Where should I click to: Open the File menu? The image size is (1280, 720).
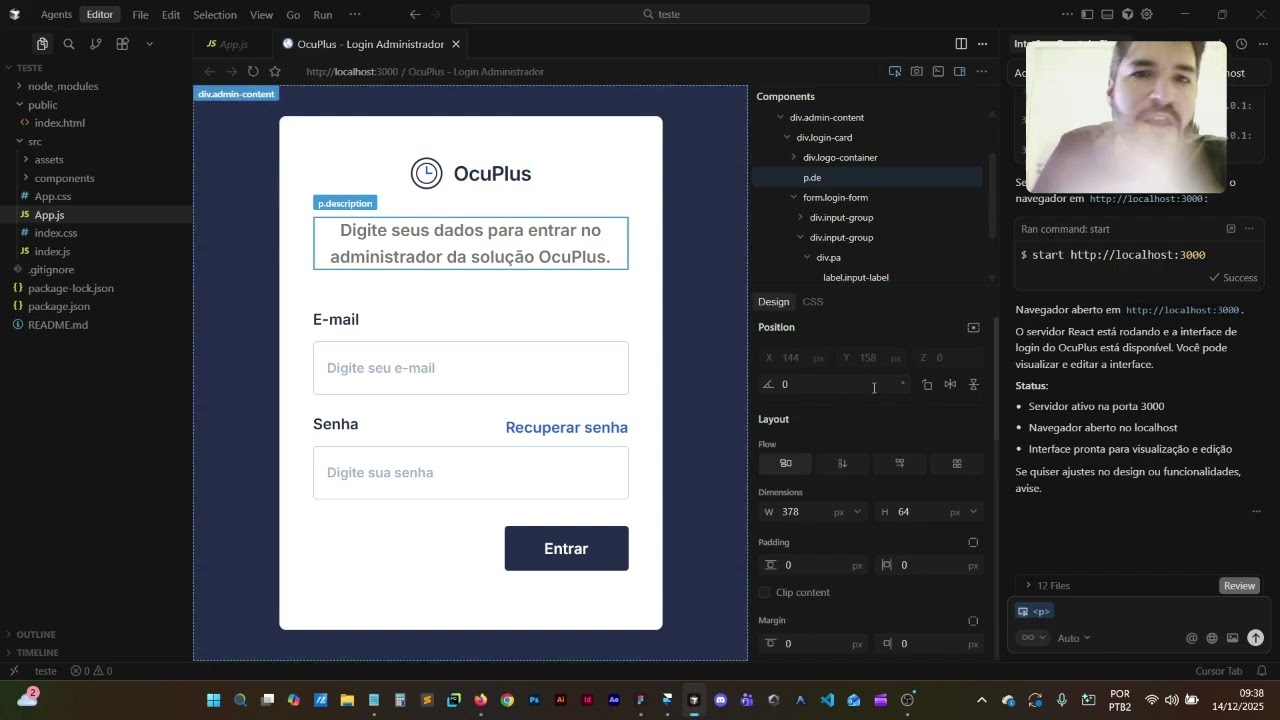140,15
